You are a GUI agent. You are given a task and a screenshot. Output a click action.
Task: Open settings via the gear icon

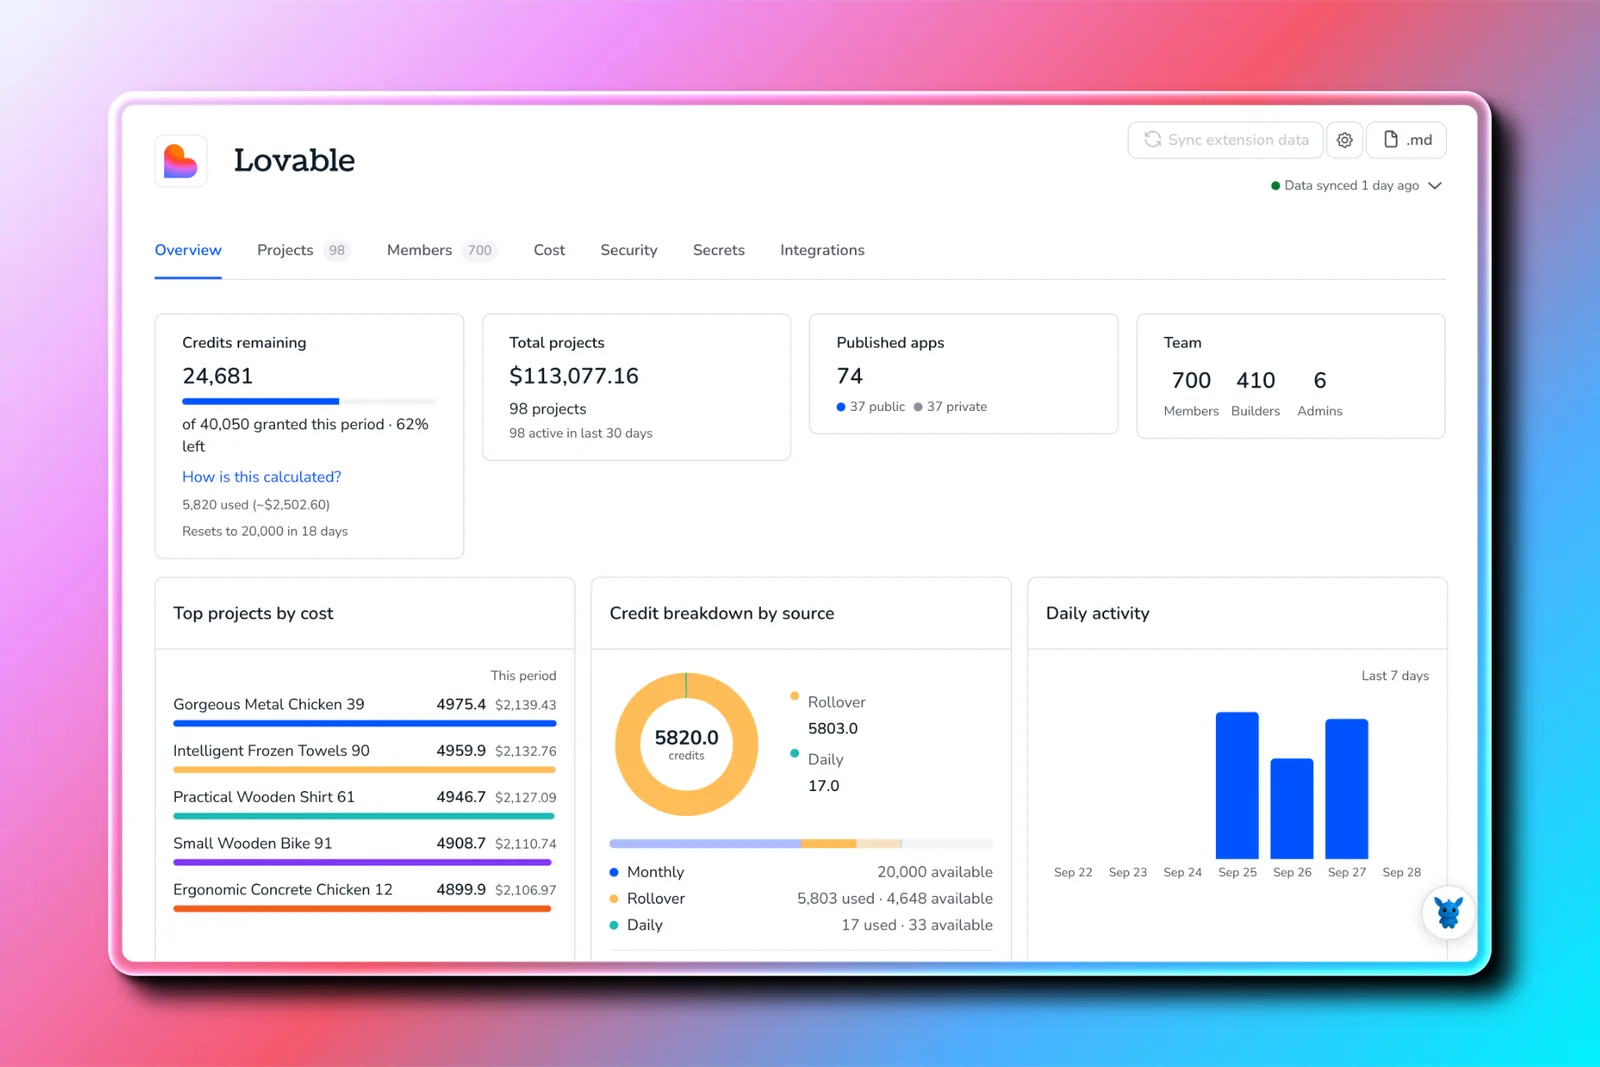[1345, 140]
